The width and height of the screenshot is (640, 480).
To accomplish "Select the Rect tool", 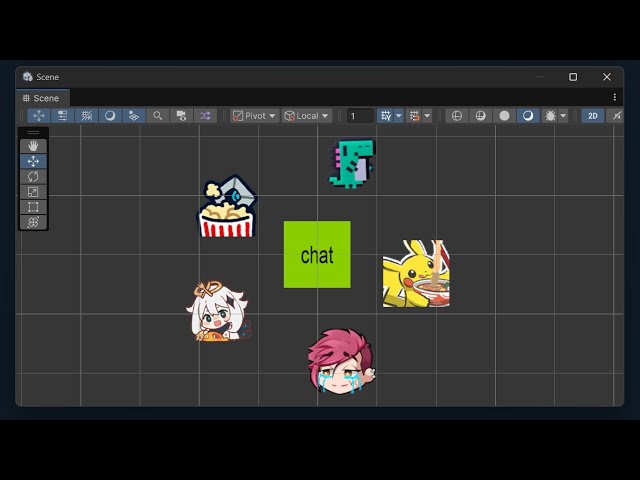I will tap(33, 207).
